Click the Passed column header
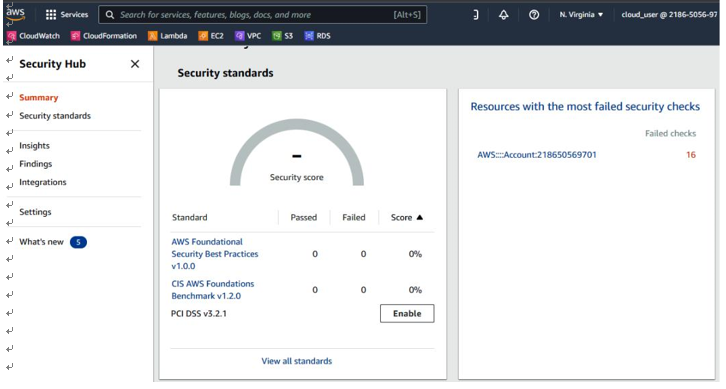726x389 pixels. [304, 218]
